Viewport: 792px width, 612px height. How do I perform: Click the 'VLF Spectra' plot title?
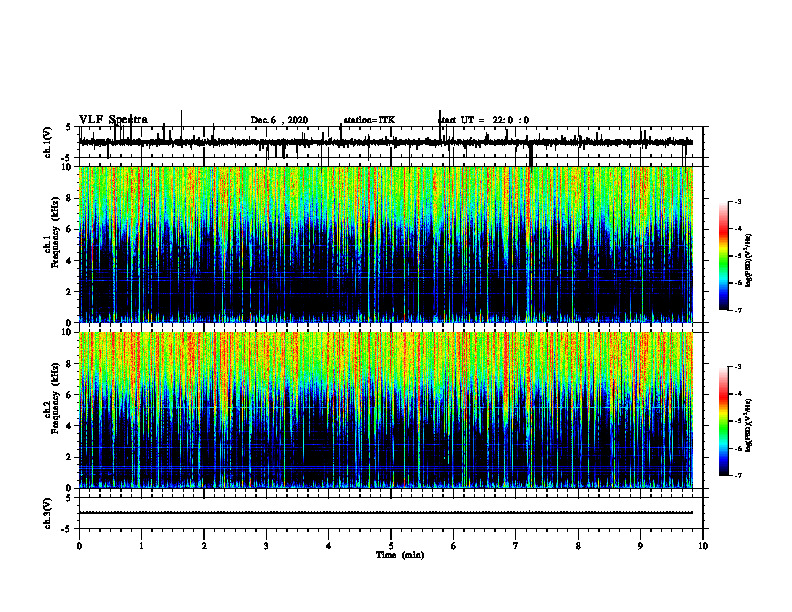coord(113,120)
